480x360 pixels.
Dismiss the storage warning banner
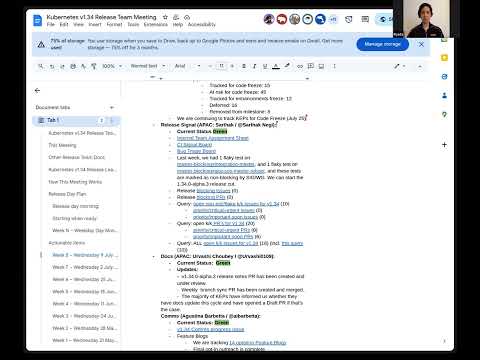point(421,44)
